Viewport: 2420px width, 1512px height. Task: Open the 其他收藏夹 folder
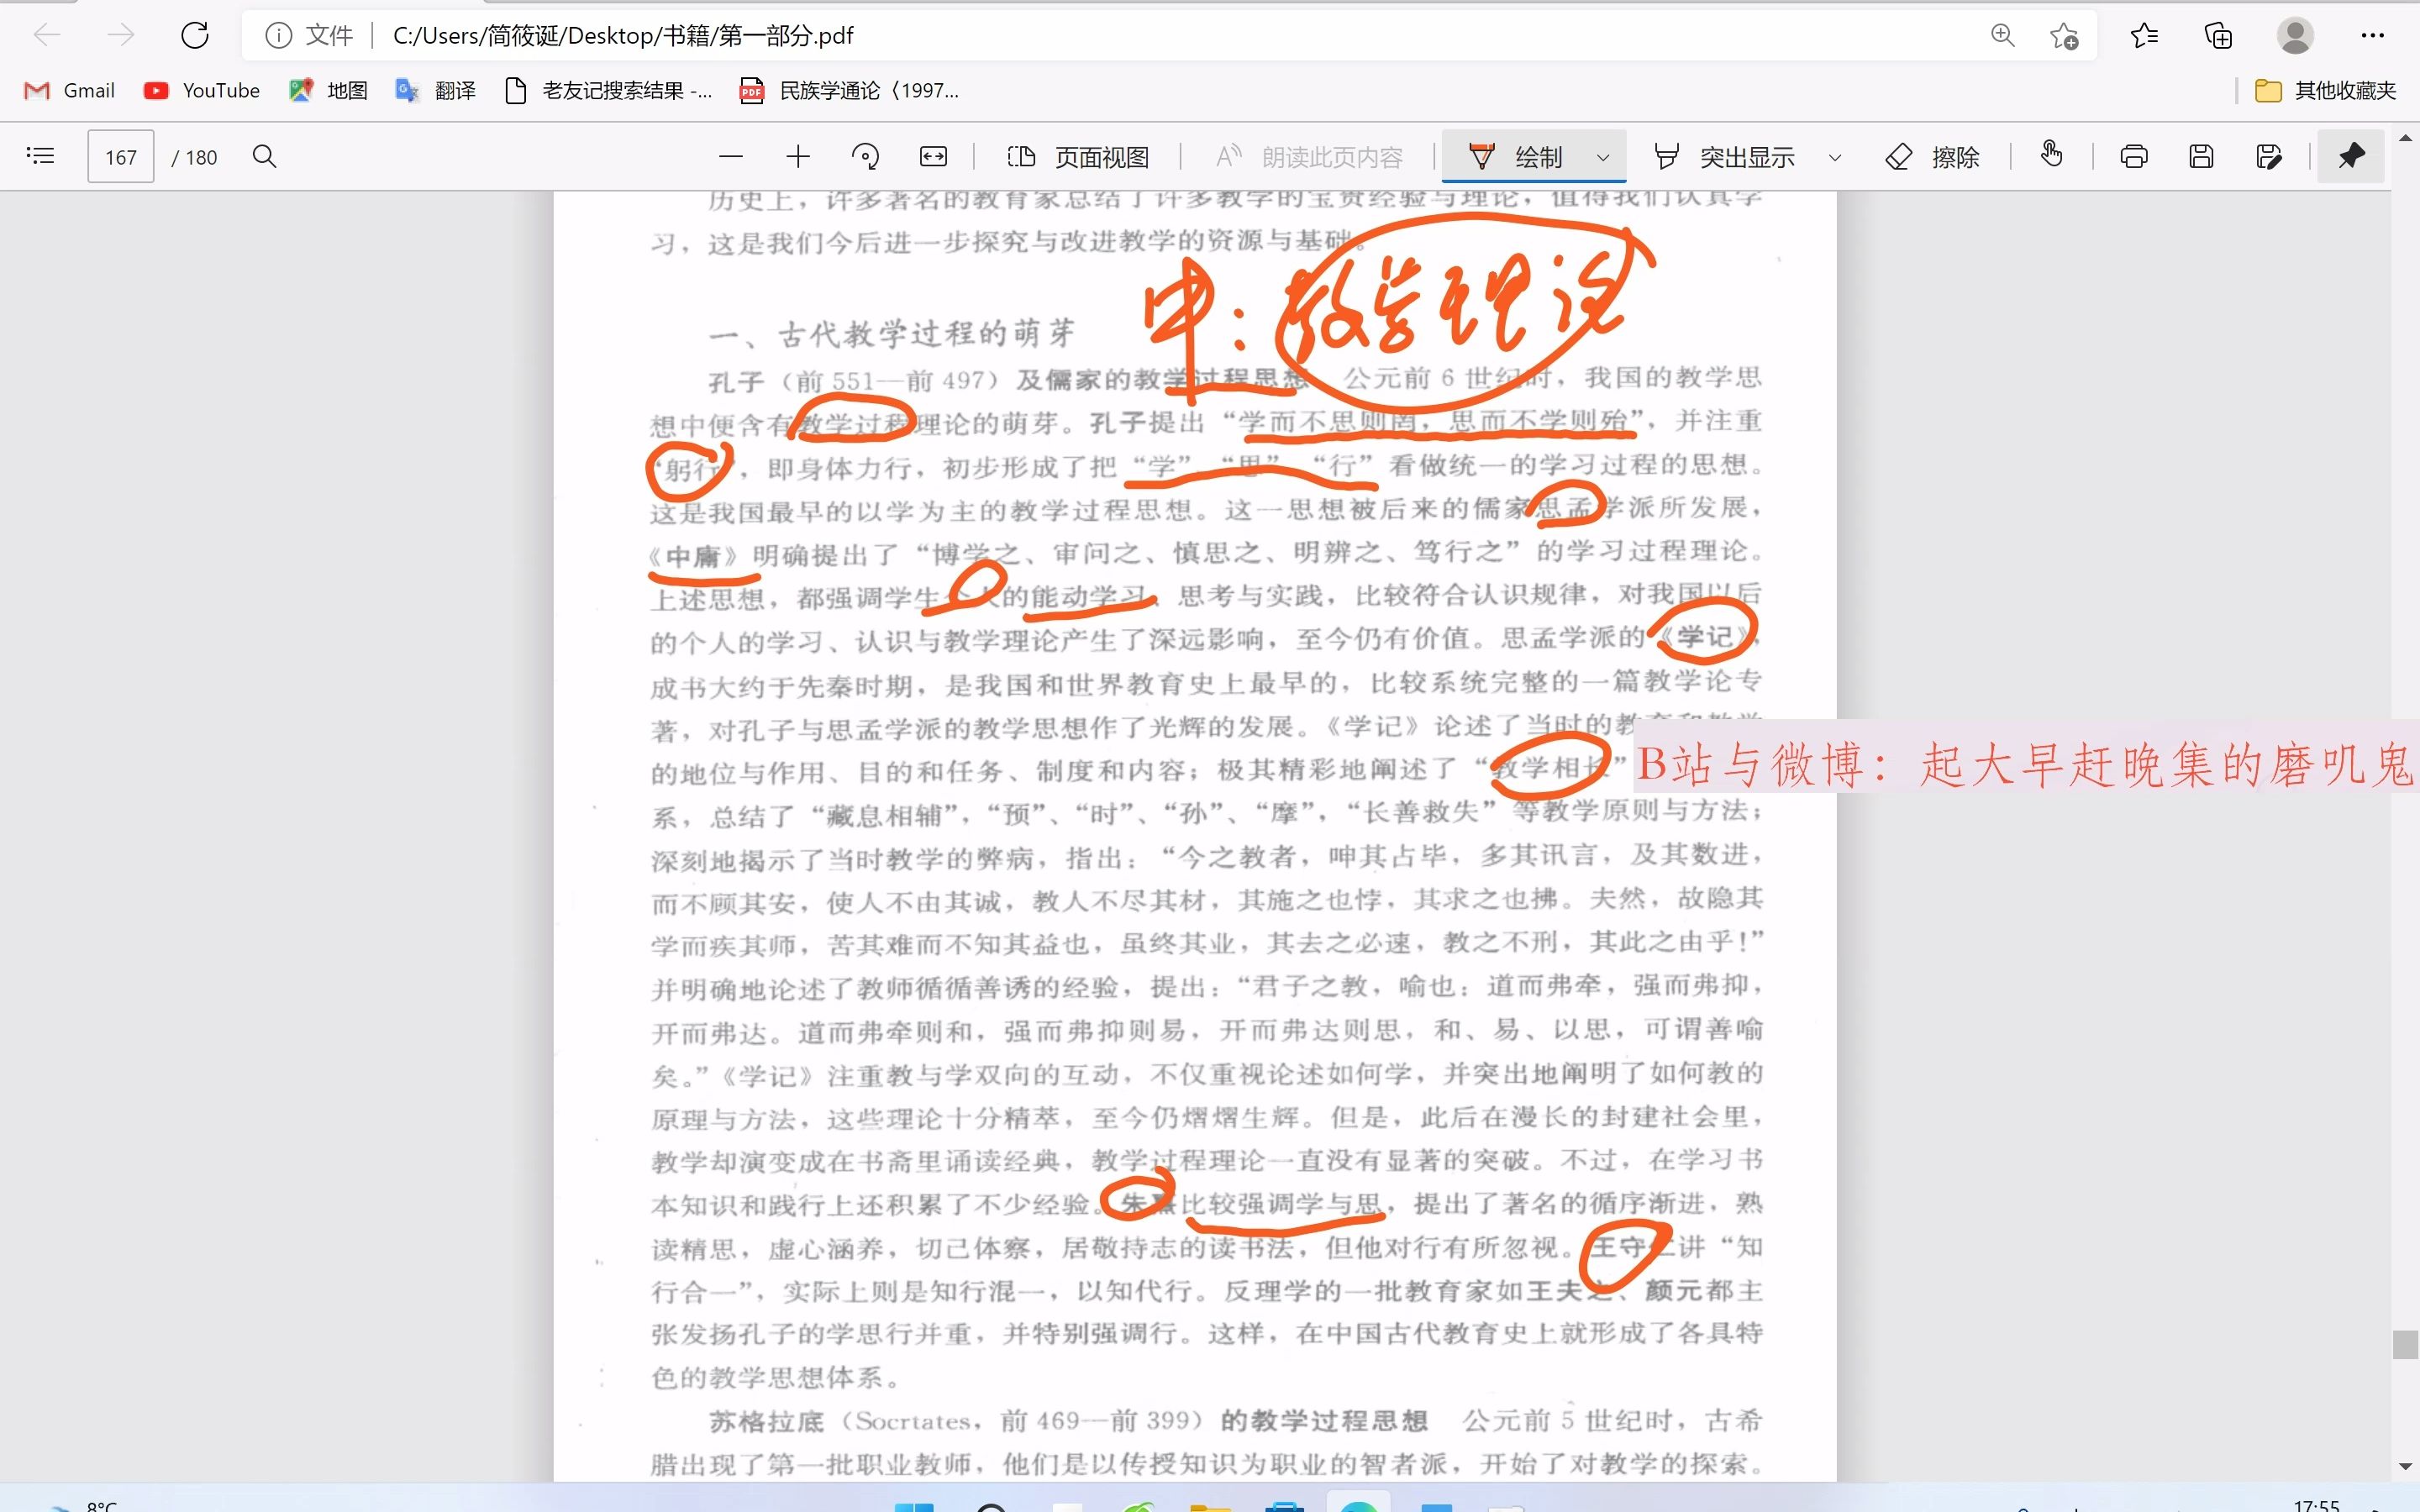[2325, 91]
